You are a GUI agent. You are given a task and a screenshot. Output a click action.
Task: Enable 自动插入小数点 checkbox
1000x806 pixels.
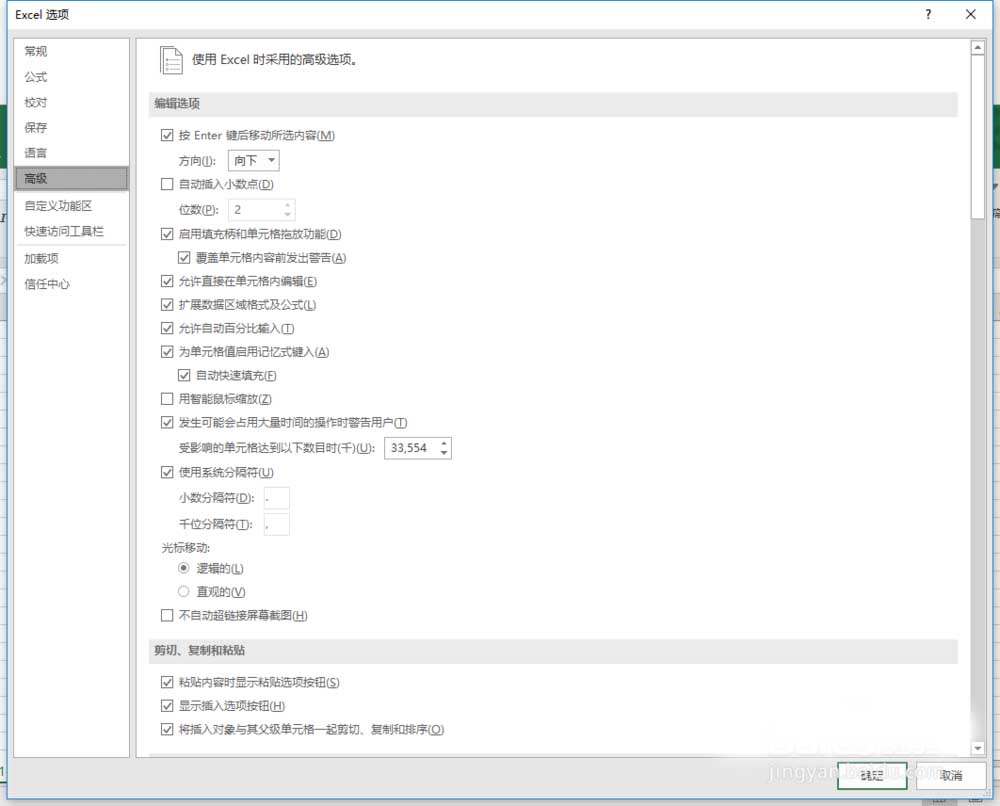(167, 184)
